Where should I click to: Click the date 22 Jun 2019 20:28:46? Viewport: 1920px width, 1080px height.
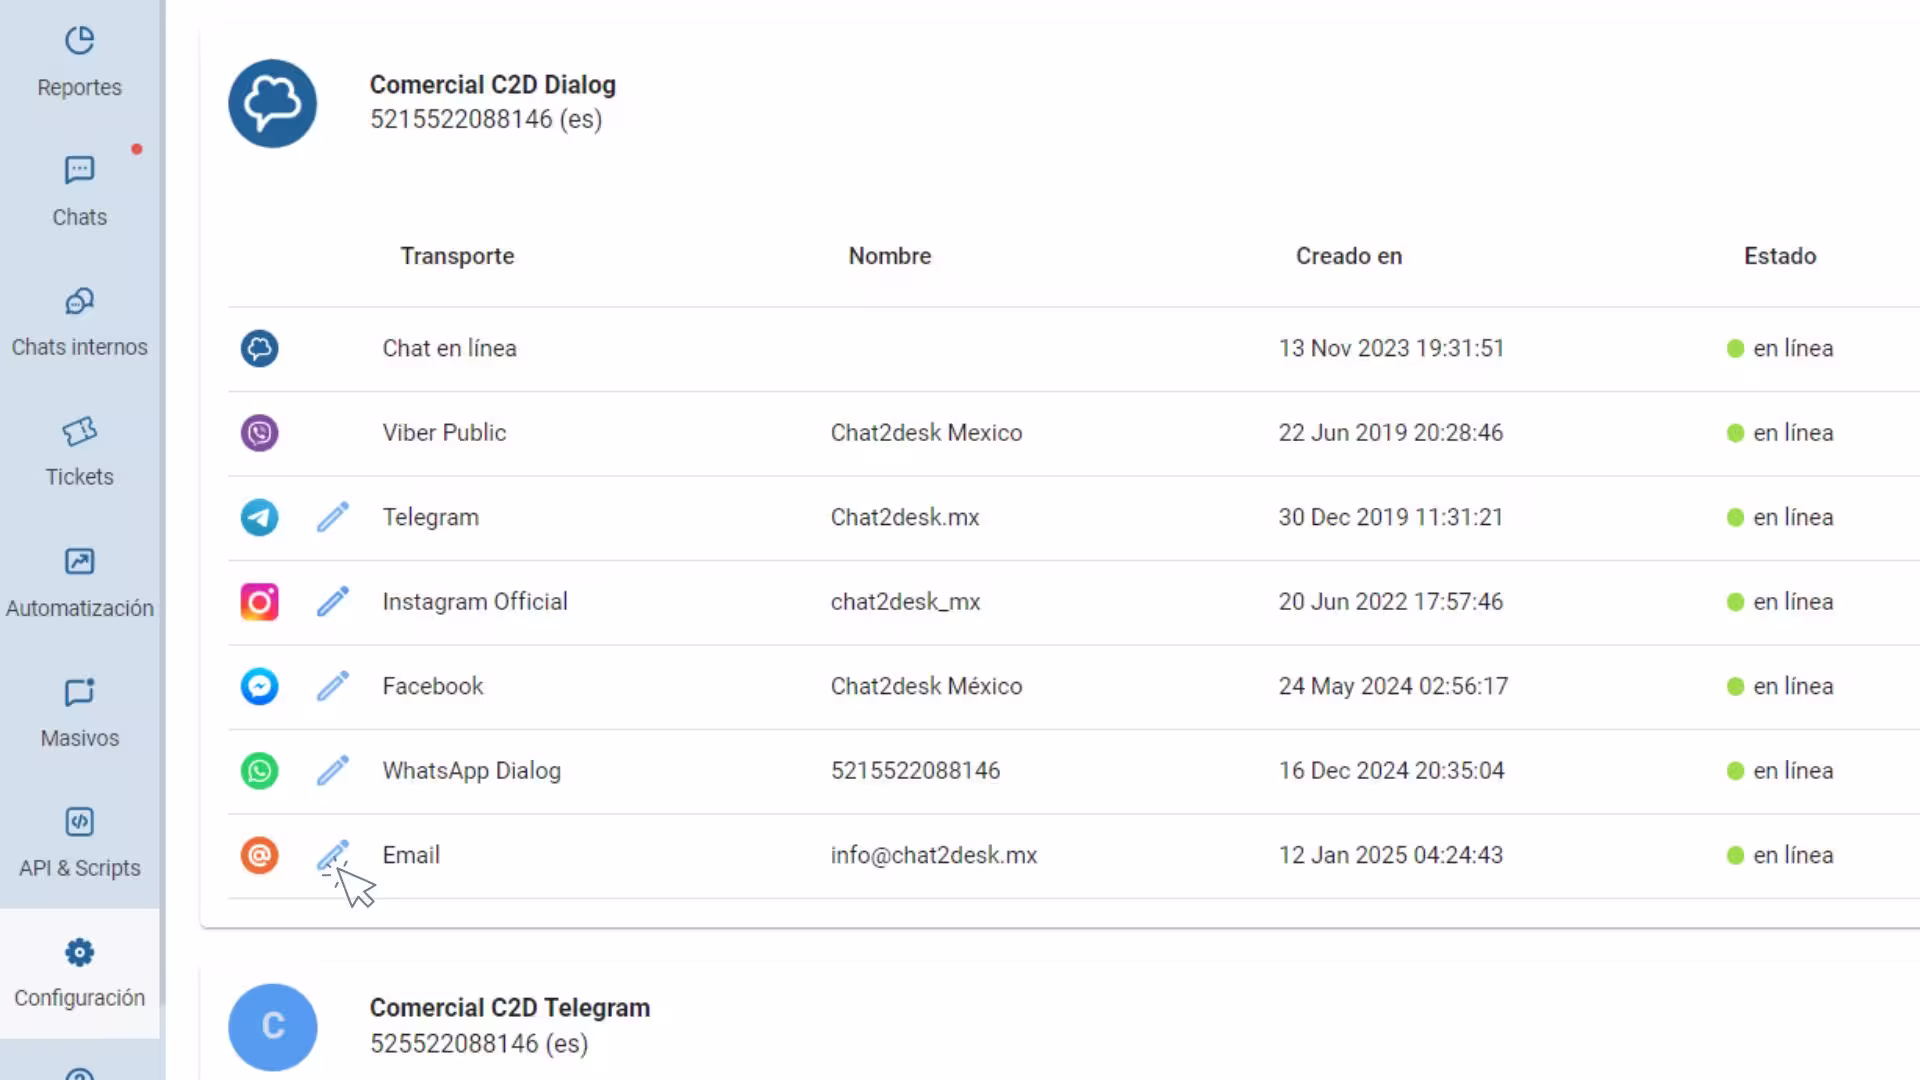point(1391,433)
